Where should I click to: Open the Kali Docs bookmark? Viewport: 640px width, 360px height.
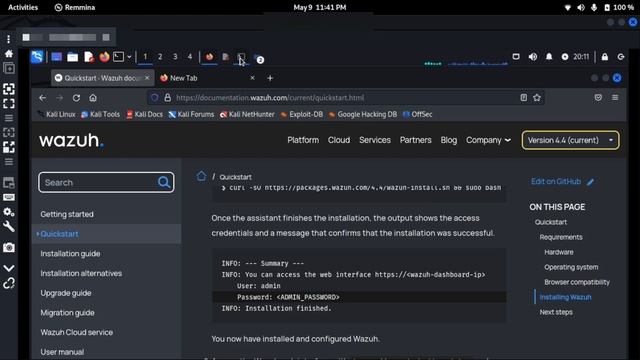click(x=144, y=114)
